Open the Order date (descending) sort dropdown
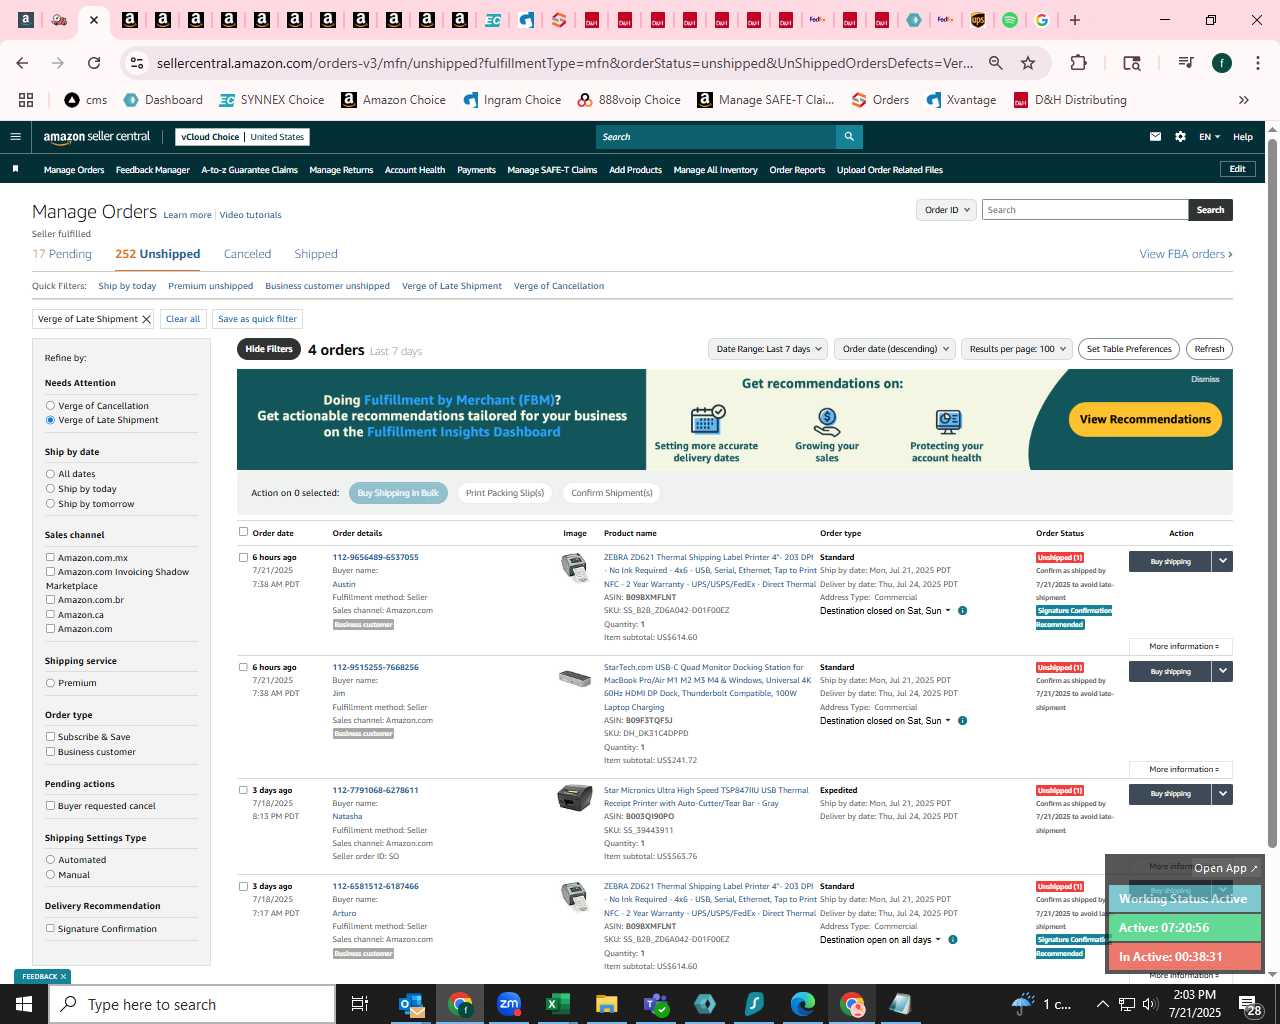Viewport: 1280px width, 1024px height. click(894, 349)
